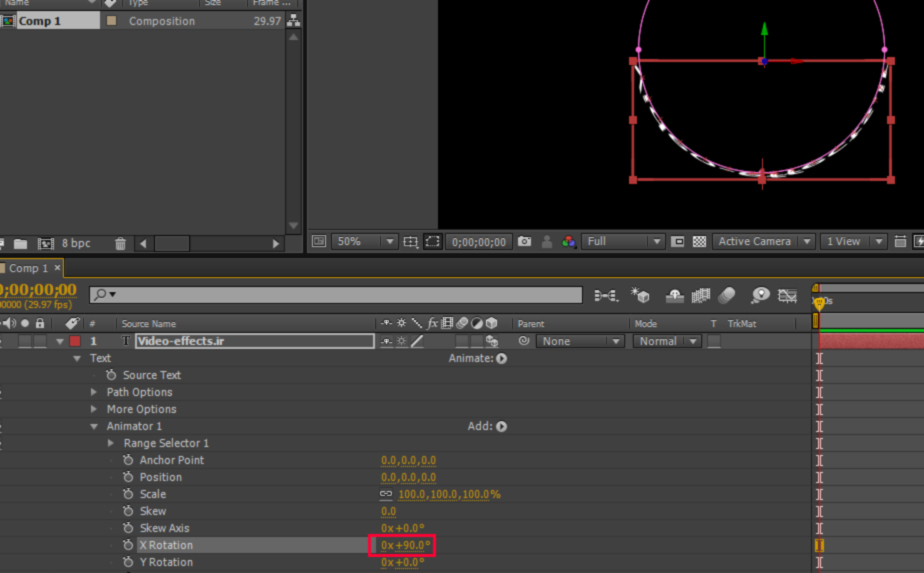Expand More Options
This screenshot has width=924, height=573.
94,409
